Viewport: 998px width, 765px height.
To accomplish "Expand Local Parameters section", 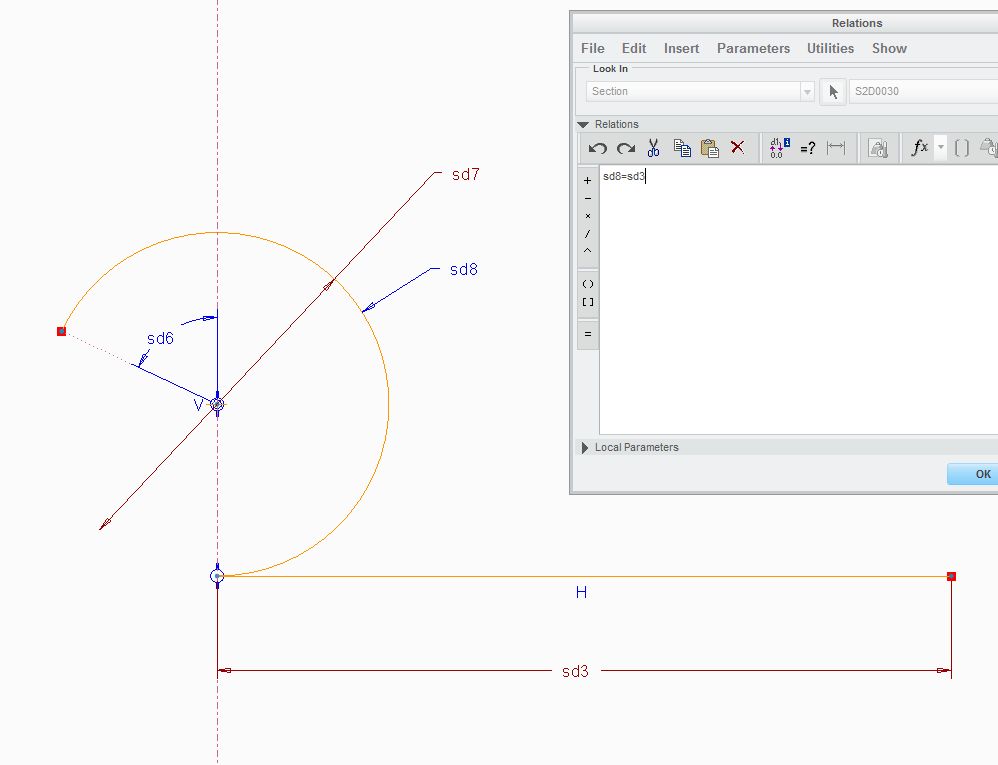I will [x=584, y=447].
